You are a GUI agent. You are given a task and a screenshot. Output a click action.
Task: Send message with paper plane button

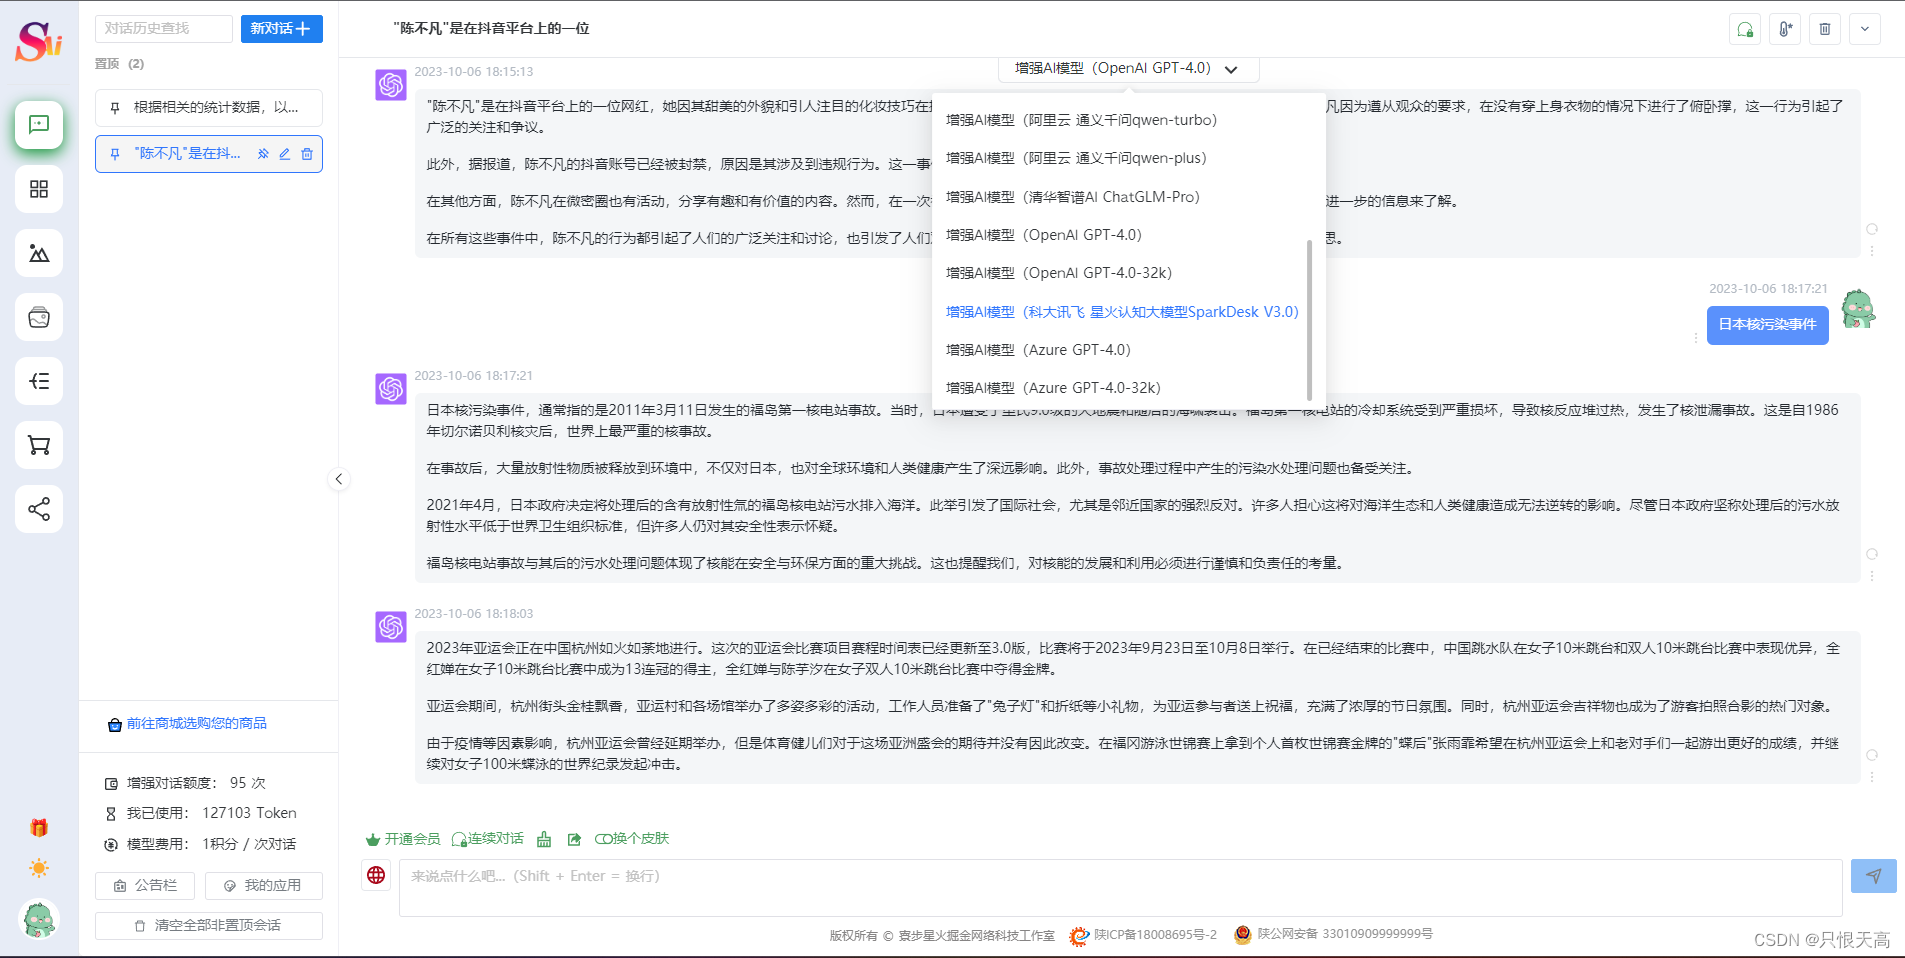pos(1873,876)
